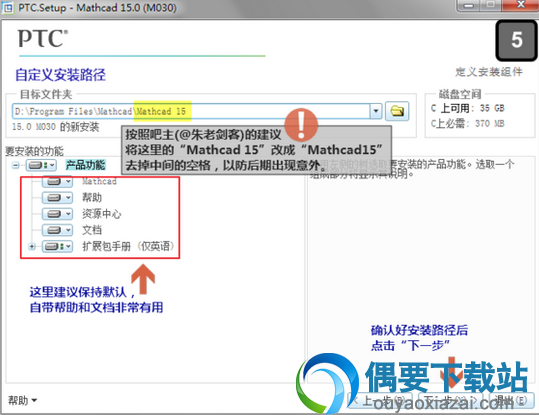Click the 'C上必需: 370 MB' text
The width and height of the screenshot is (539, 415).
point(468,123)
